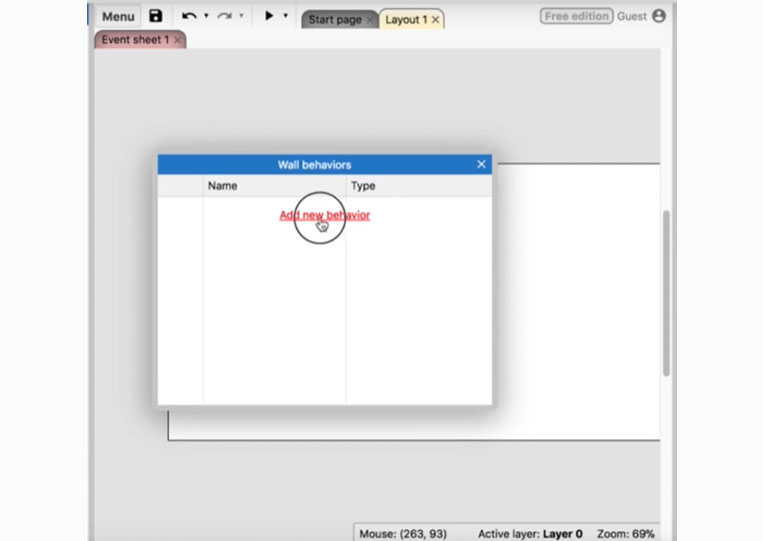Click the Wall behaviors title bar
The height and width of the screenshot is (541, 763).
(325, 164)
